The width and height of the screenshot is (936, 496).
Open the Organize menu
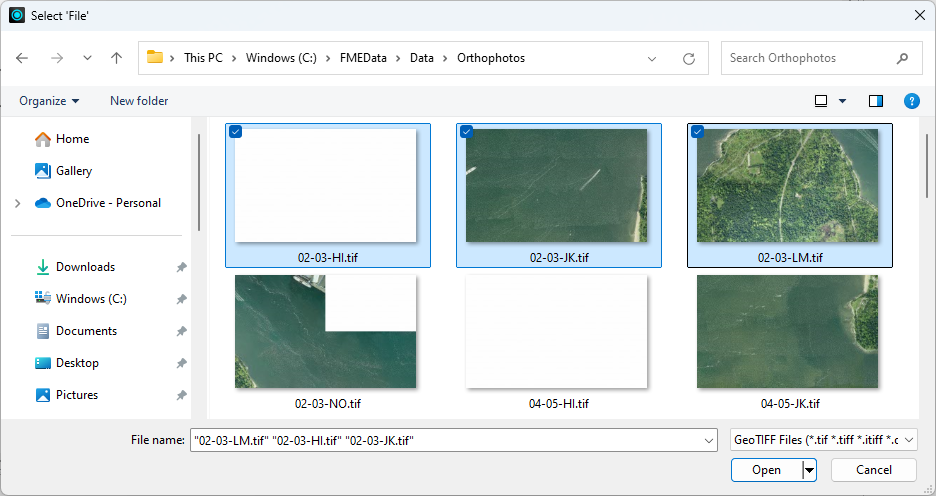[49, 101]
